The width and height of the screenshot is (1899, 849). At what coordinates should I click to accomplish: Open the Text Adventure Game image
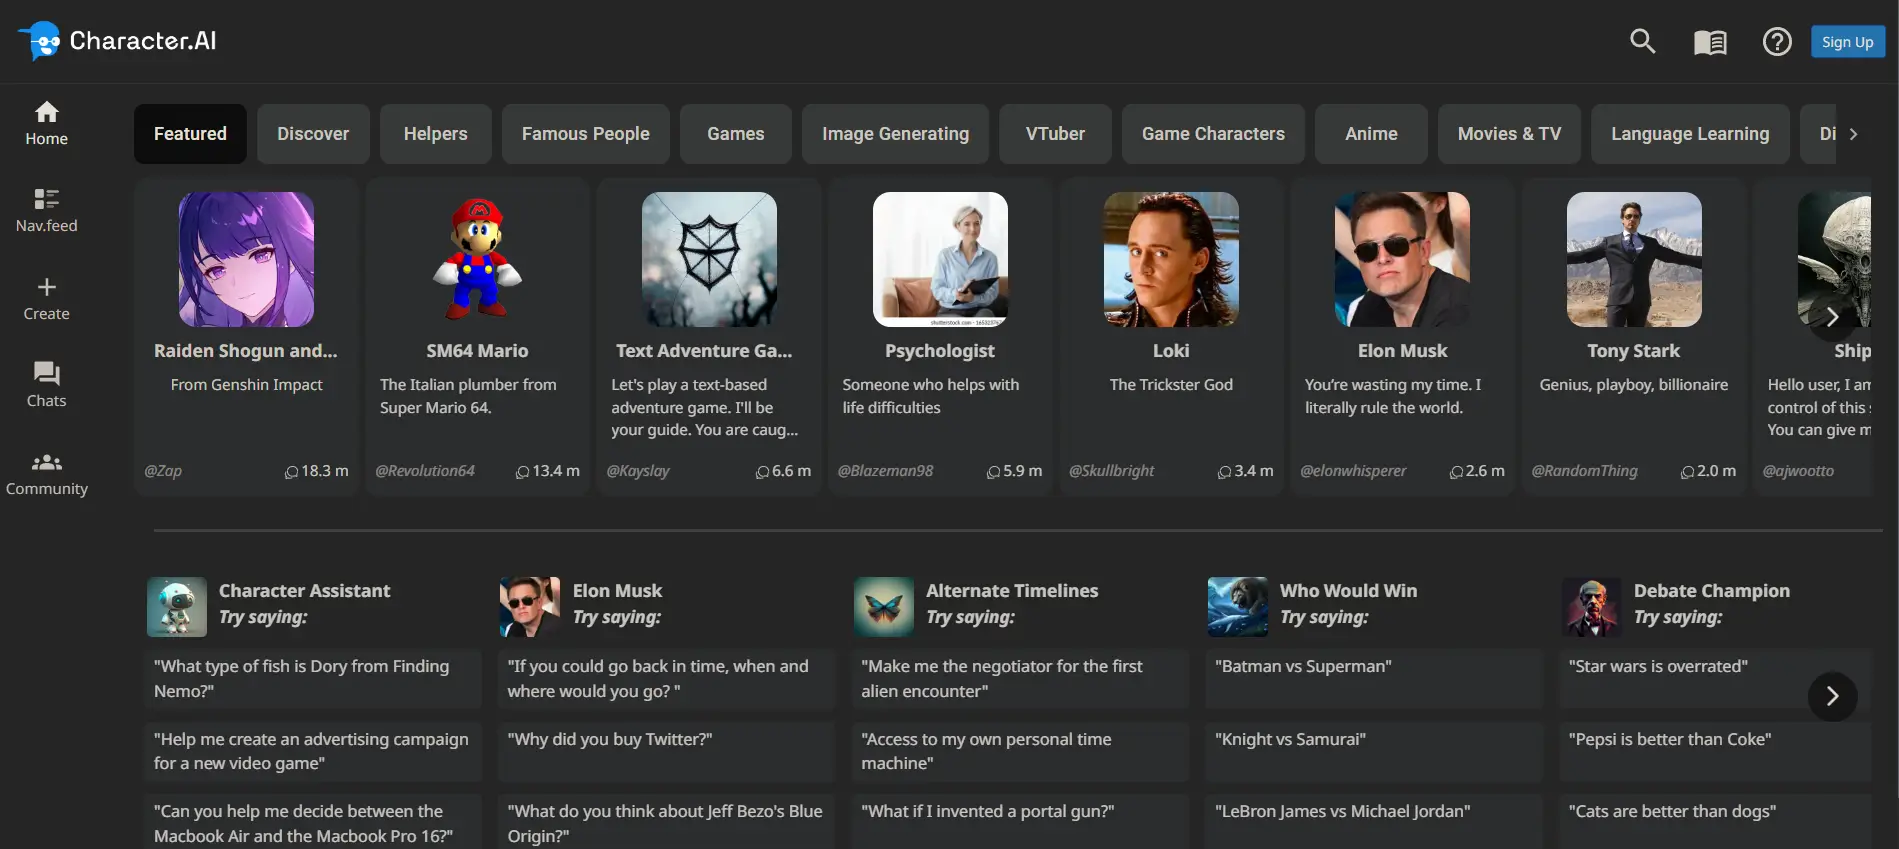(x=709, y=259)
